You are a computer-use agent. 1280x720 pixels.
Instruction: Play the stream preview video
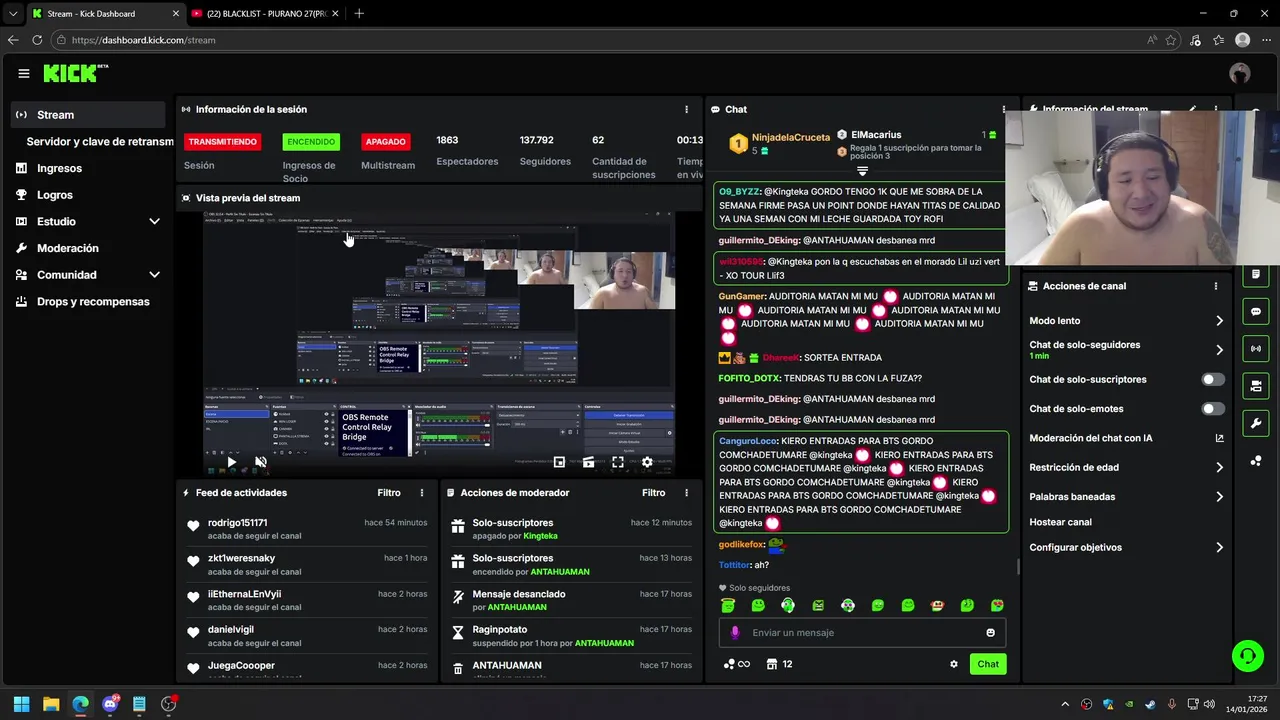coord(231,462)
